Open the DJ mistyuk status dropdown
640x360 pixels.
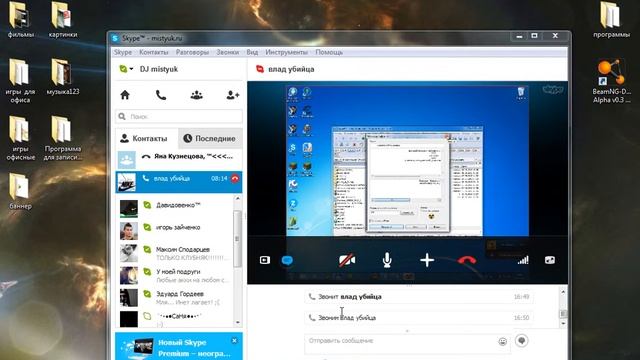[126, 69]
